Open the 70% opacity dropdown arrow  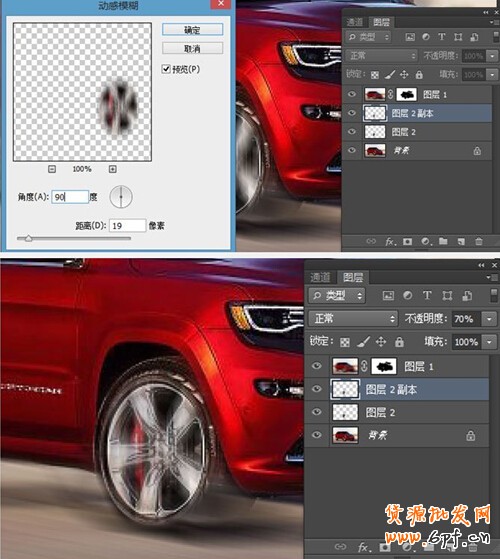pyautogui.click(x=489, y=319)
